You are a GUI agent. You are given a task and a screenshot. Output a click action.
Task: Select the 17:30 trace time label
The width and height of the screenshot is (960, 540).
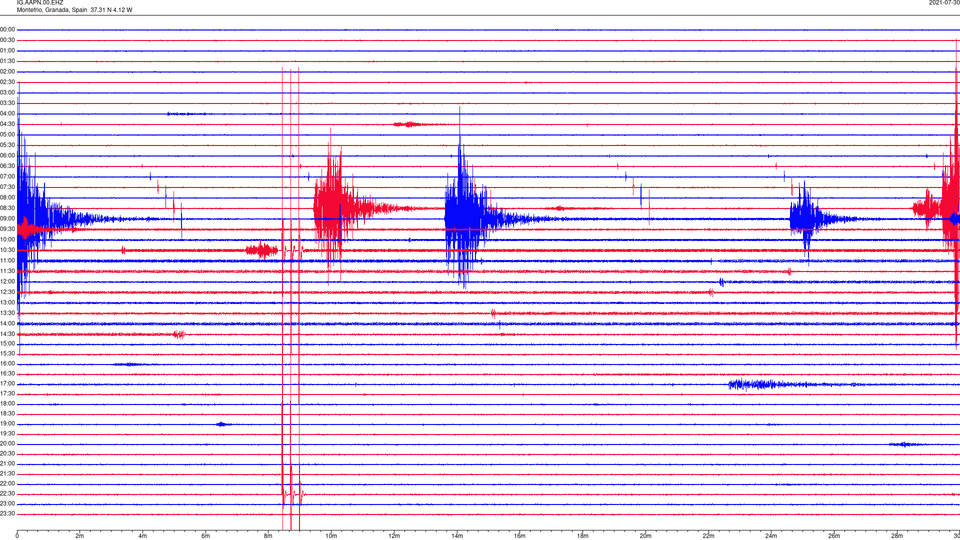[7, 394]
